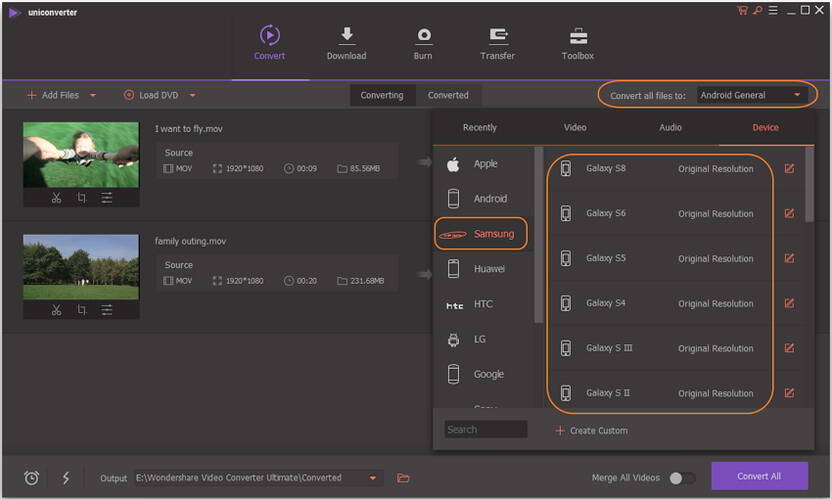Viewport: 832px width, 499px height.
Task: Click the Load DVD button
Action: 151,95
